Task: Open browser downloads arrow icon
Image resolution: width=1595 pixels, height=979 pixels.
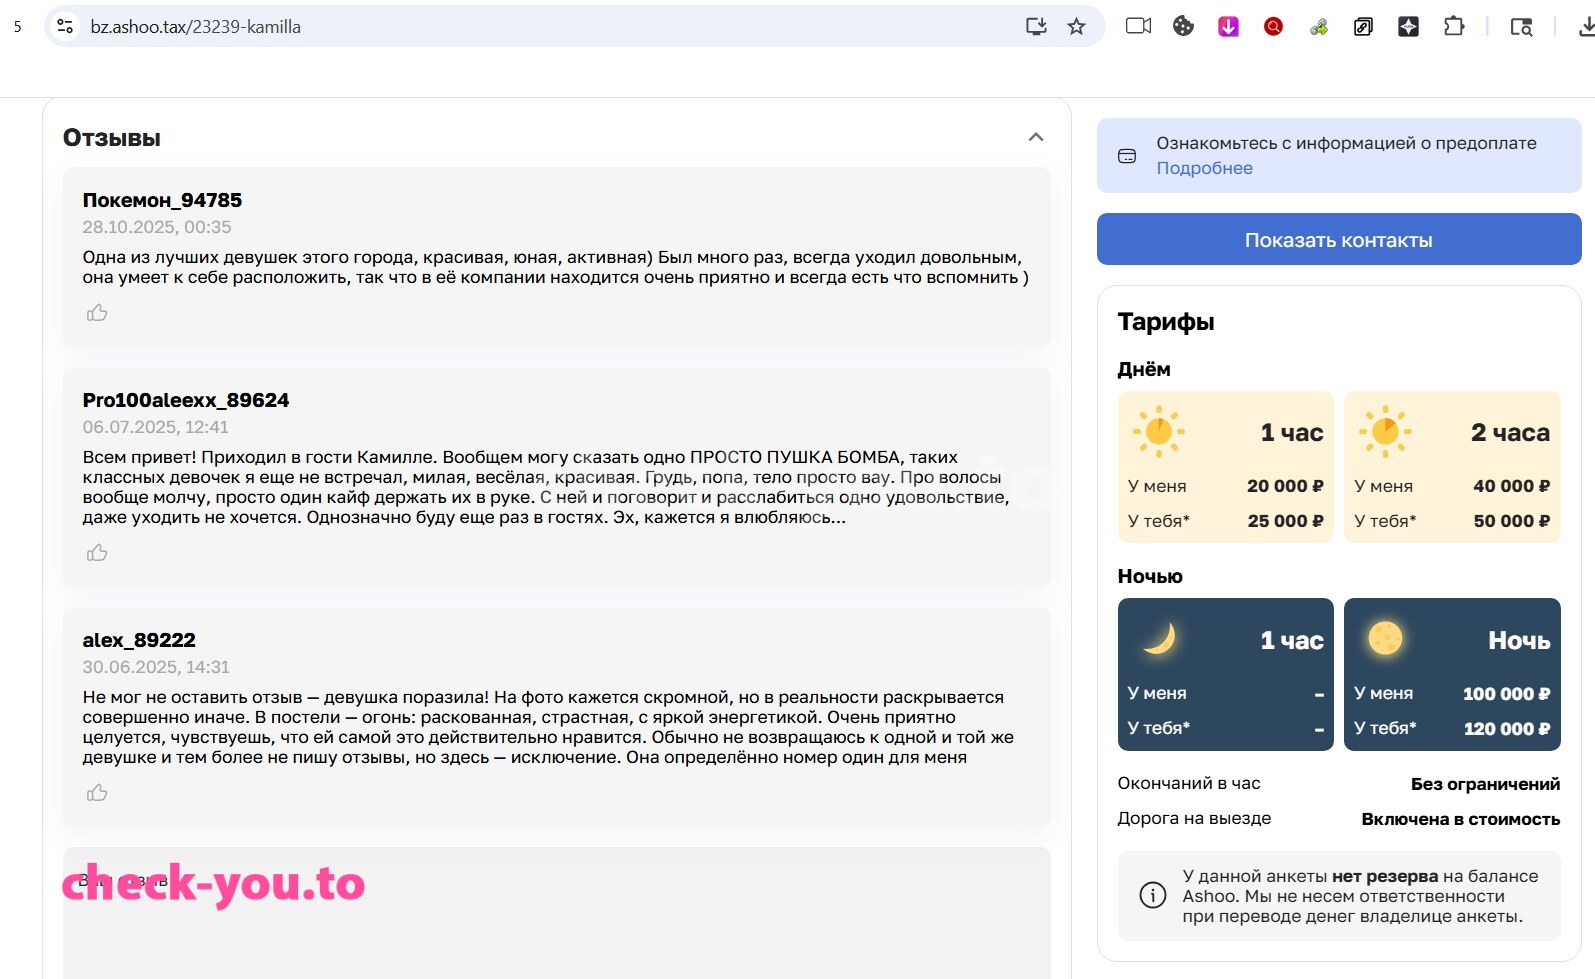Action: pyautogui.click(x=1585, y=27)
